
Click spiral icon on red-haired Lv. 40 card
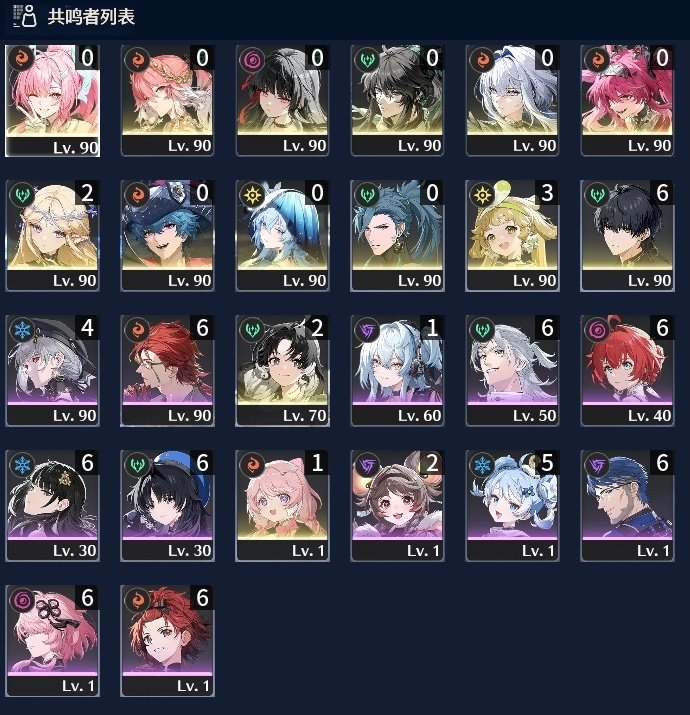(597, 330)
